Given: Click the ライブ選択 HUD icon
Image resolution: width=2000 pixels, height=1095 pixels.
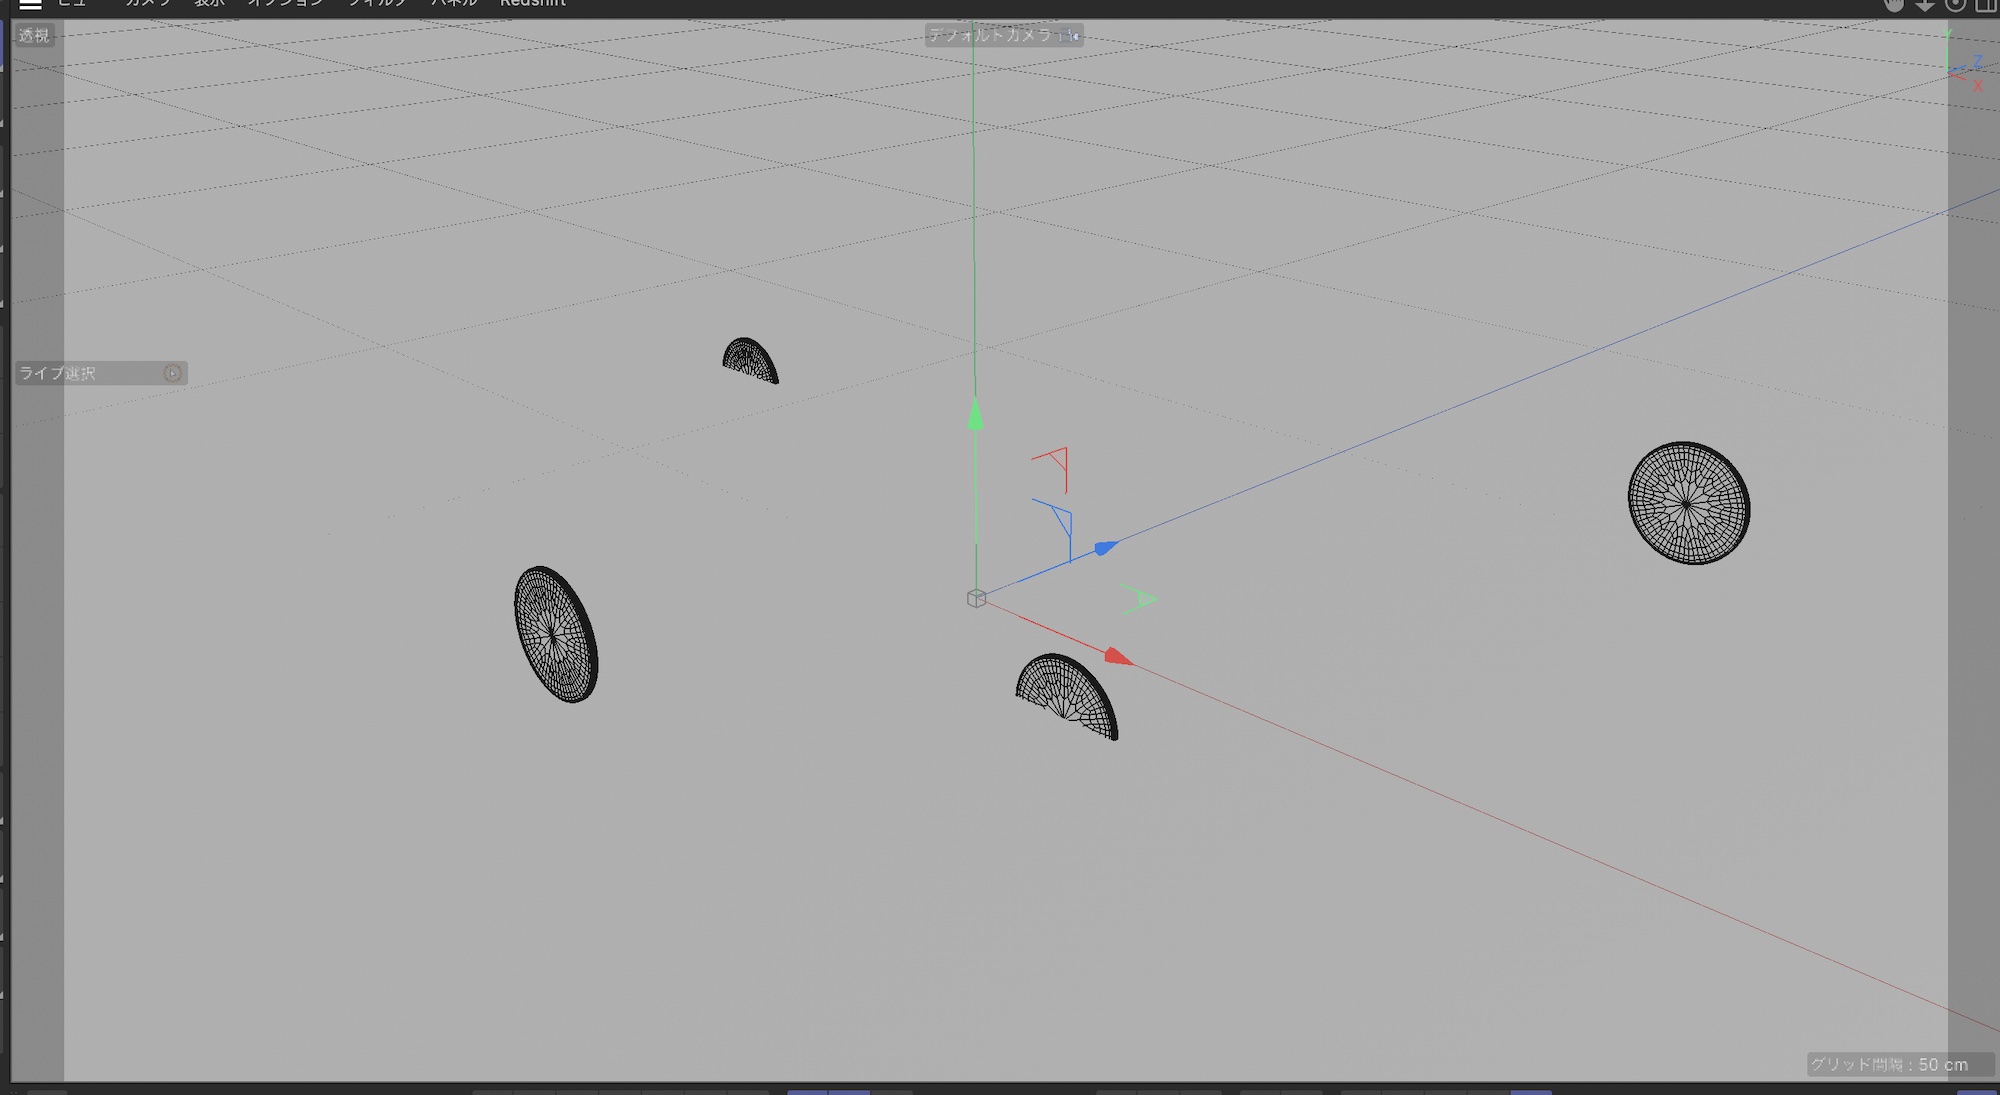Looking at the screenshot, I should (172, 373).
